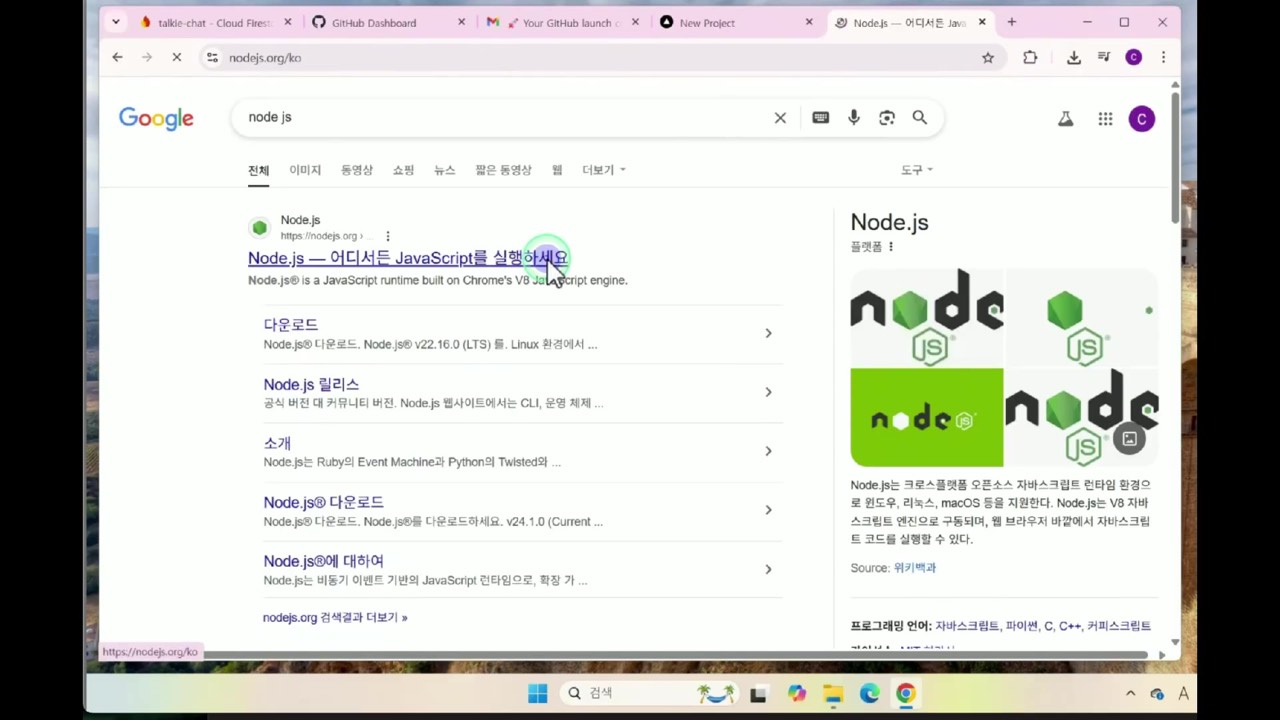Open the Chrome profile avatar in the toolbar
Screen dimensions: 1280x720
coord(1133,58)
